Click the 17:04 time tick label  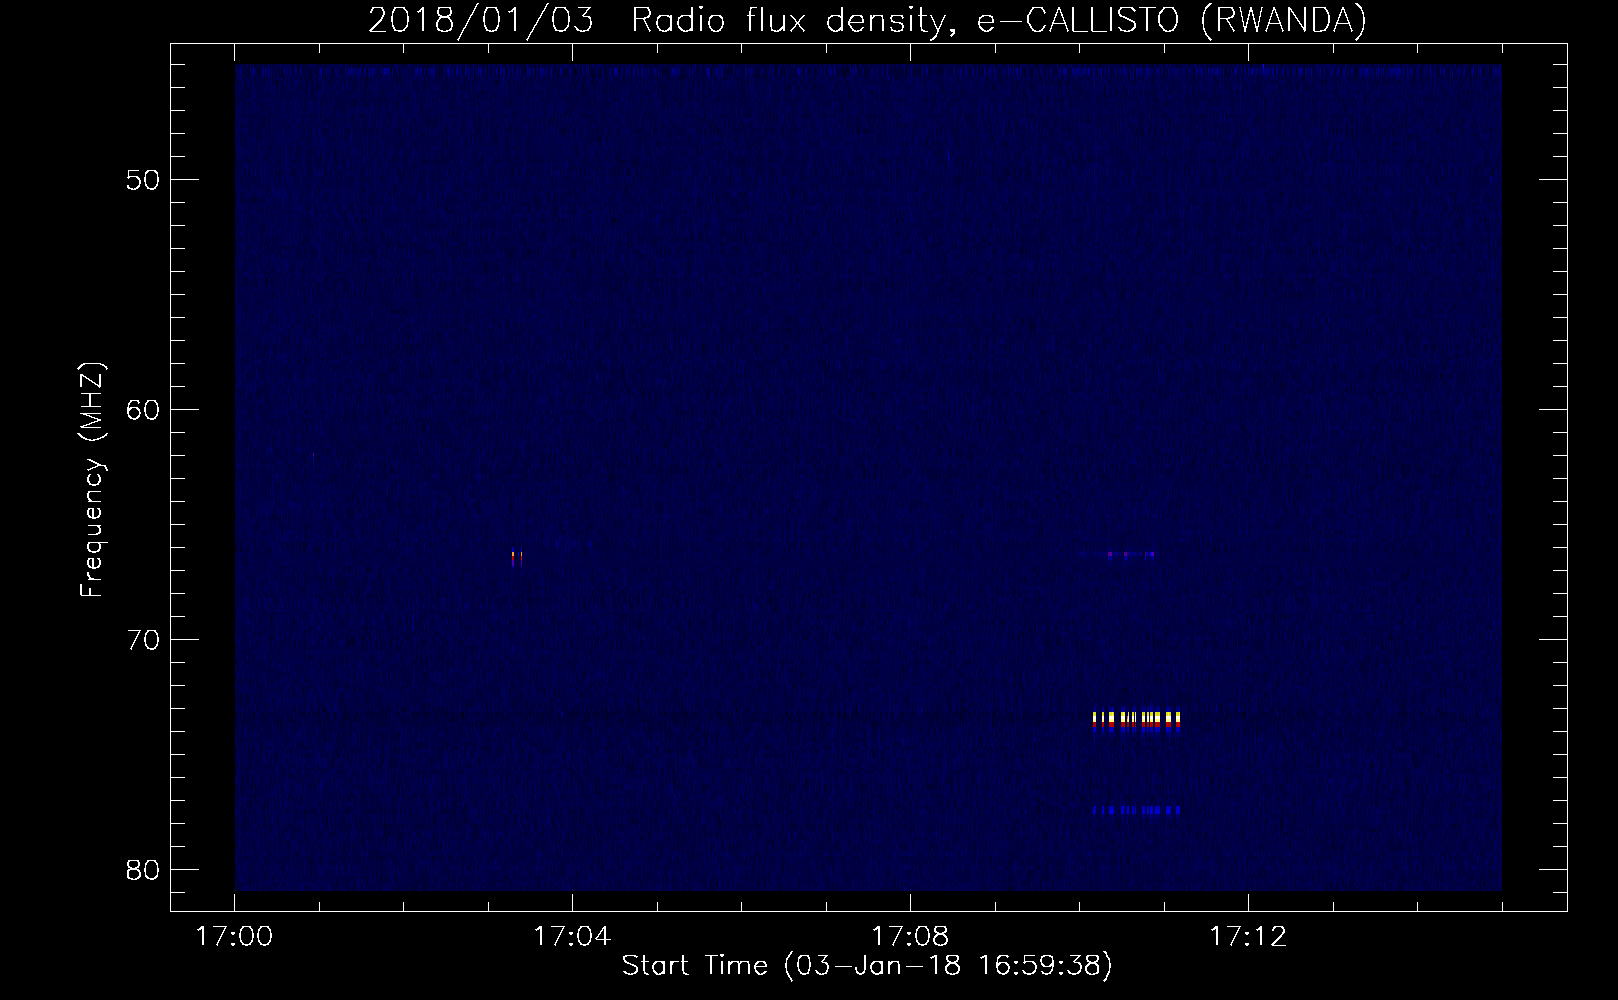point(572,937)
